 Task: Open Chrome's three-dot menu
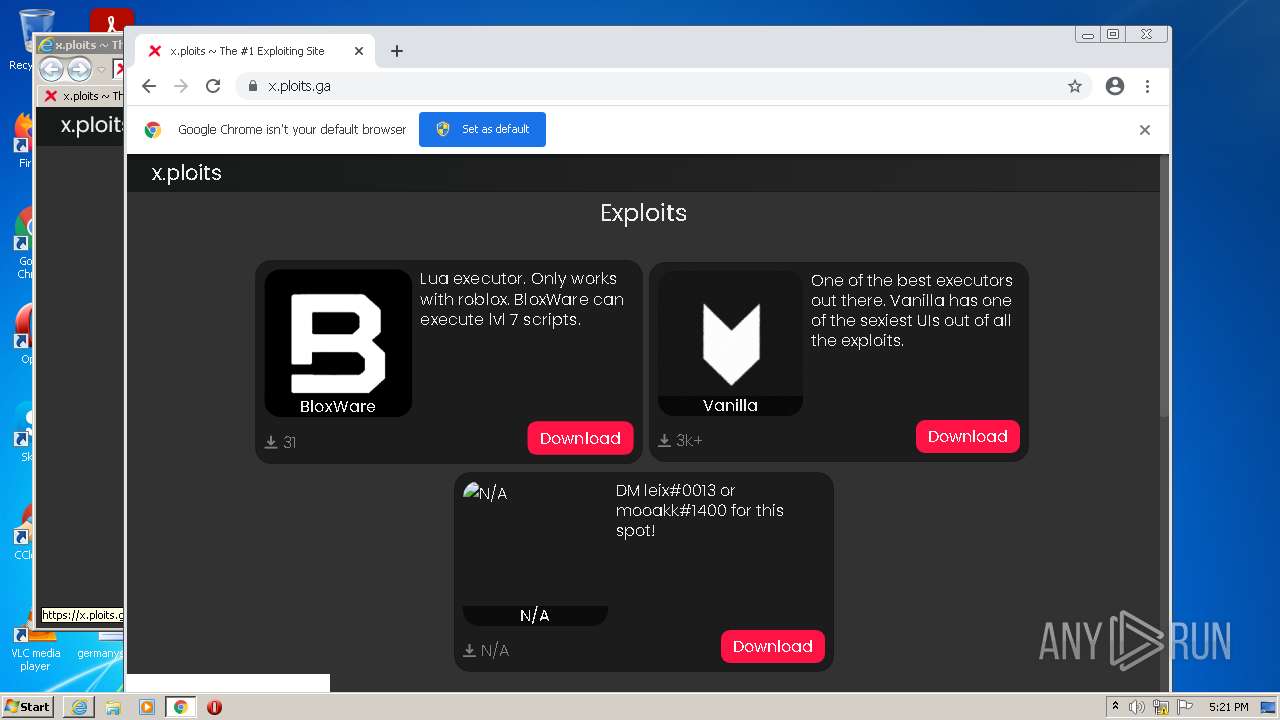point(1147,86)
